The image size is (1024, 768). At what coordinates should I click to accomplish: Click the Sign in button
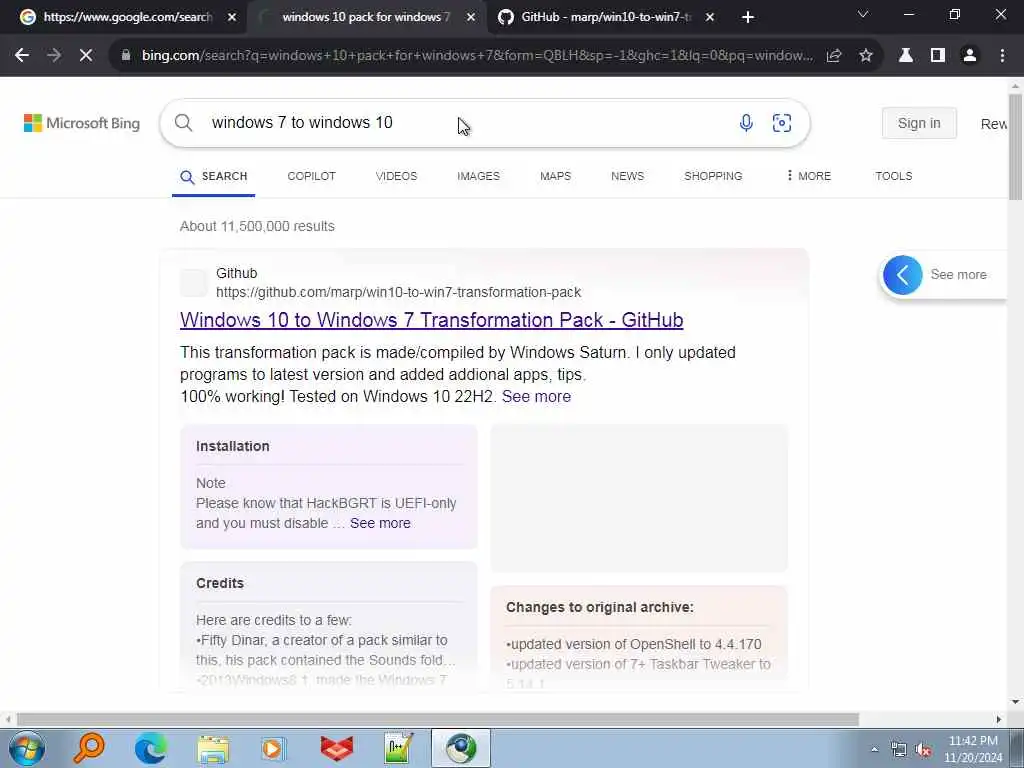pos(919,123)
